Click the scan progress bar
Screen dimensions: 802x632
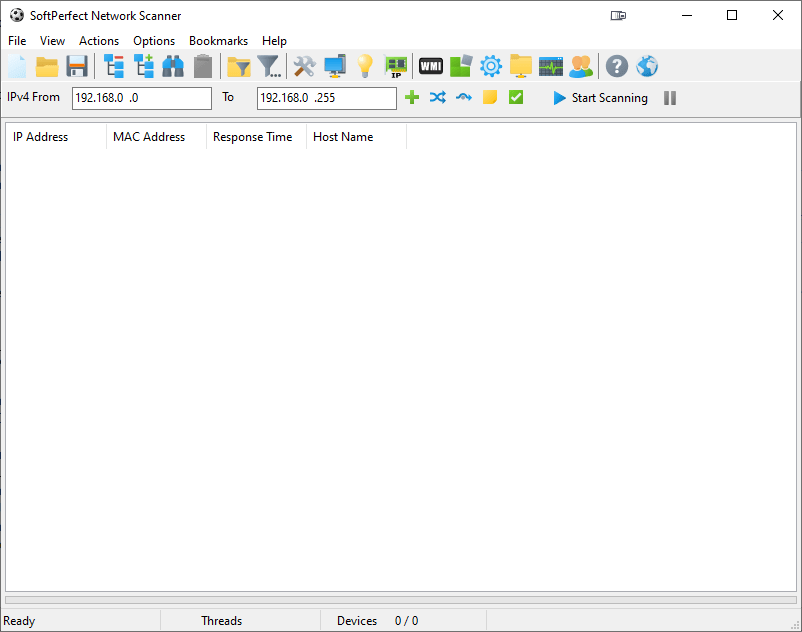click(401, 600)
